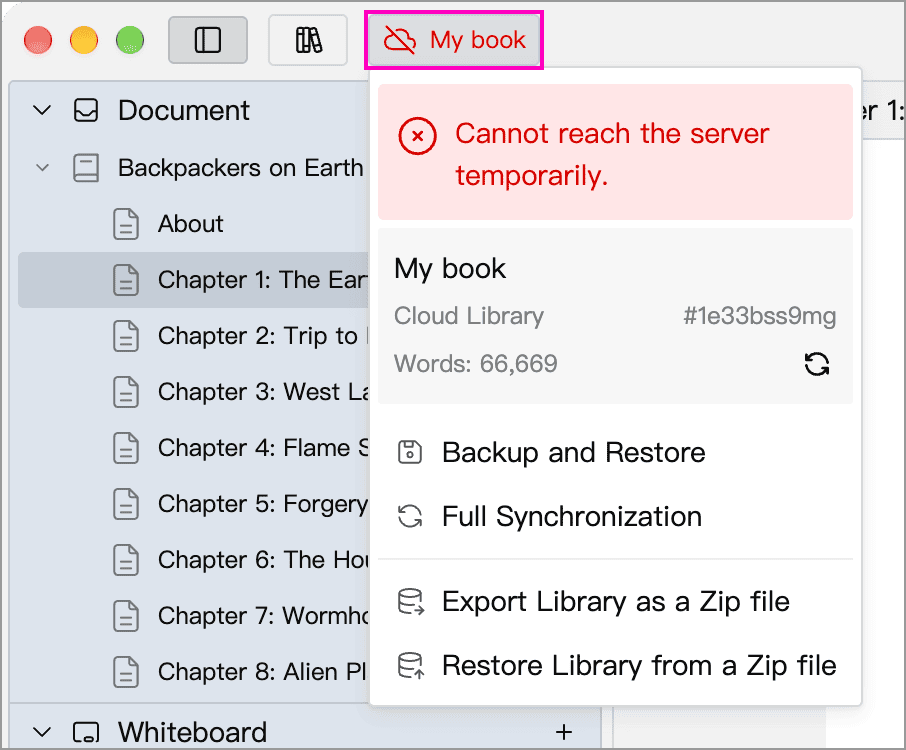The height and width of the screenshot is (750, 906).
Task: Collapse Backackers on Earth book chevron
Action: click(42, 168)
